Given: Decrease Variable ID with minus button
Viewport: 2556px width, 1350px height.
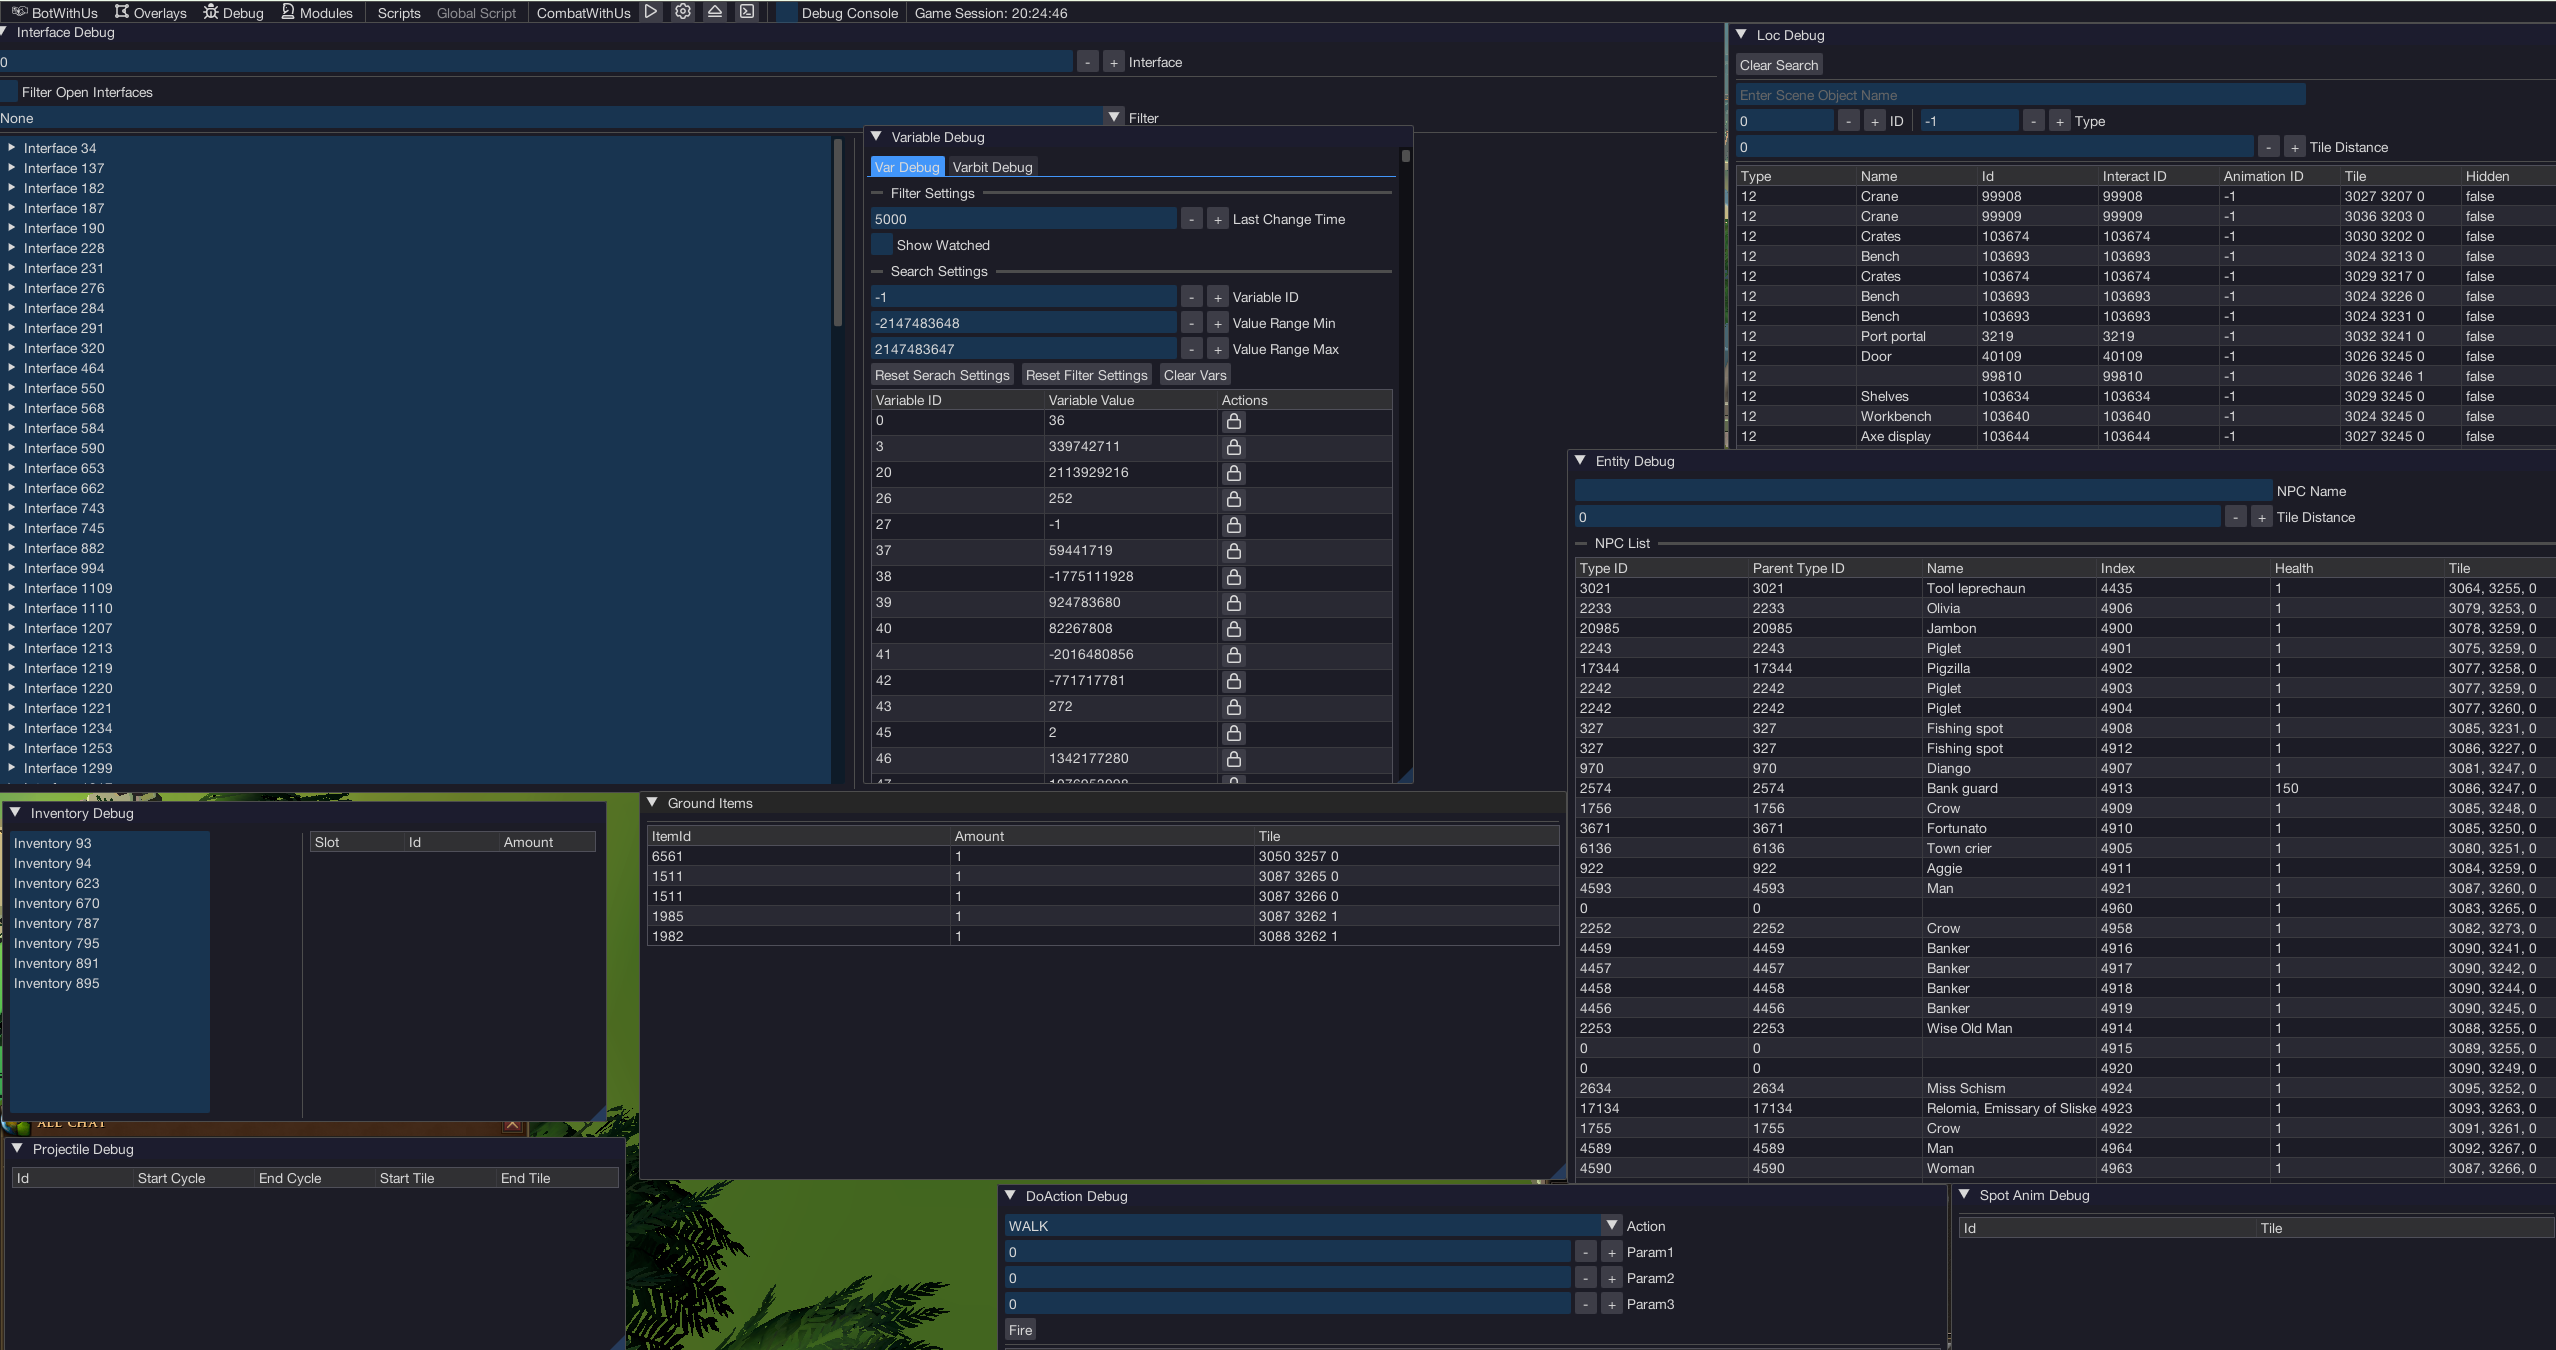Looking at the screenshot, I should pos(1191,297).
